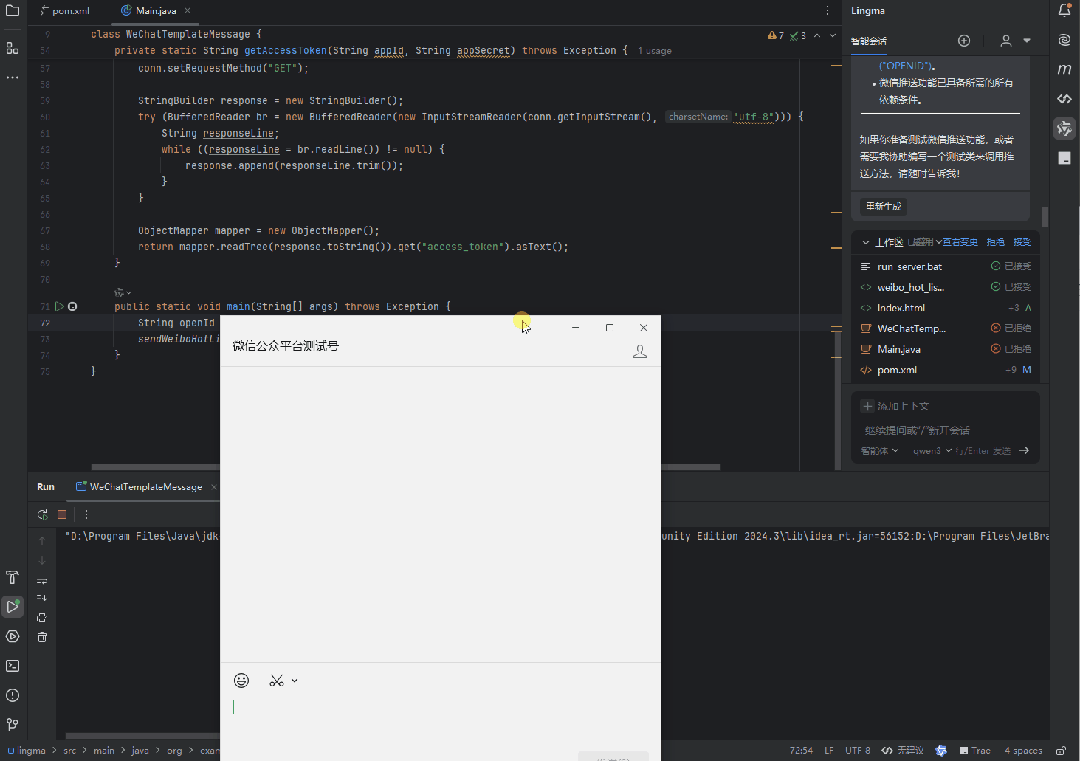
Task: Collapse the workspace file list chevron
Action: (866, 242)
